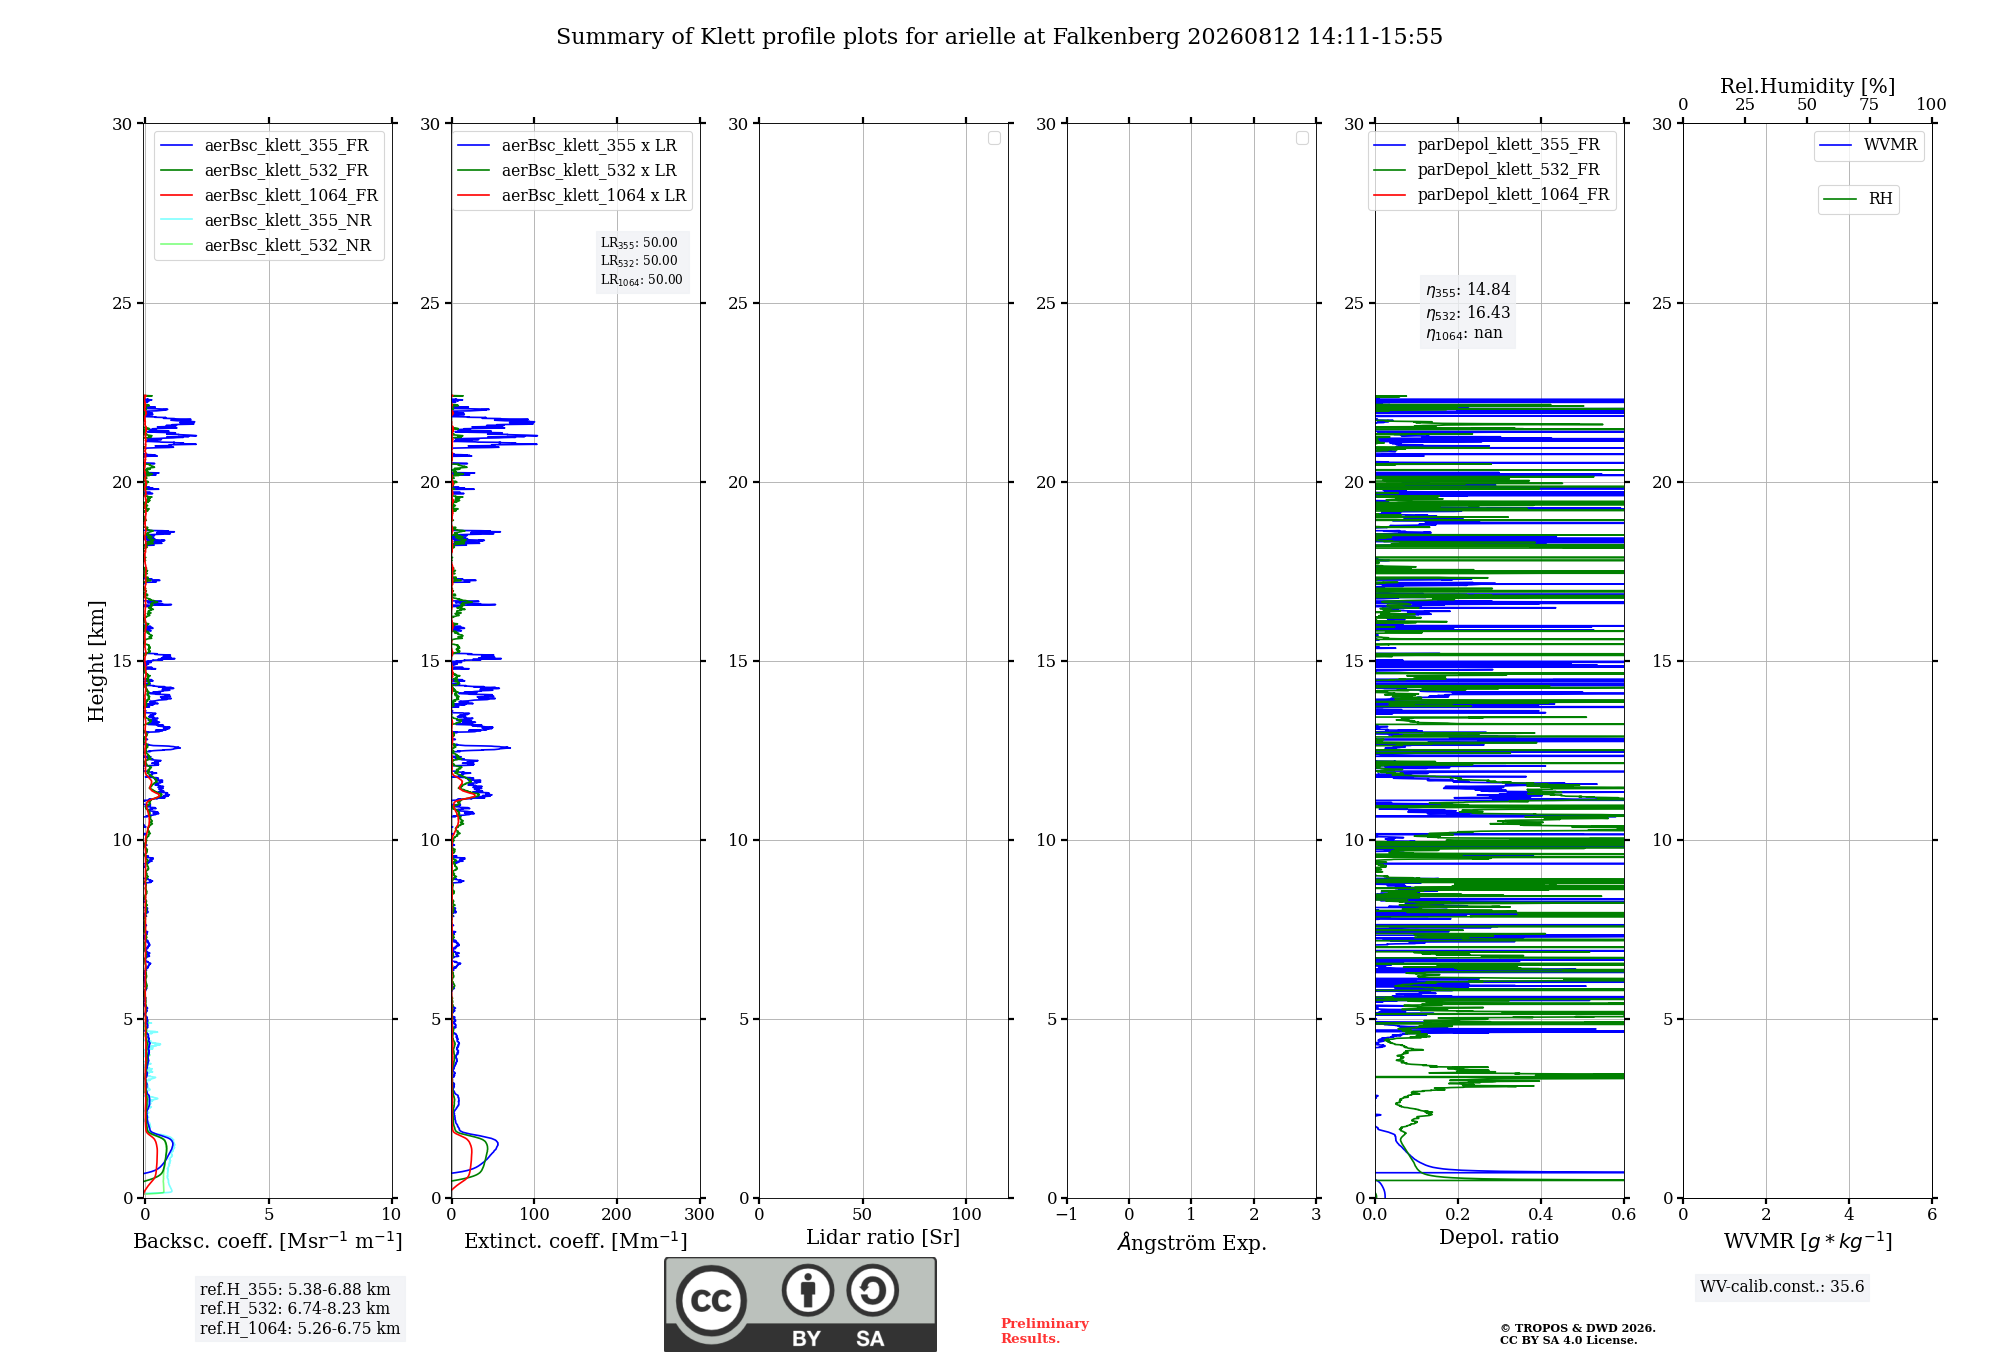Image resolution: width=2000 pixels, height=1360 pixels.
Task: Click the Rel.Humidity [%] top axis label
Action: tap(1807, 86)
